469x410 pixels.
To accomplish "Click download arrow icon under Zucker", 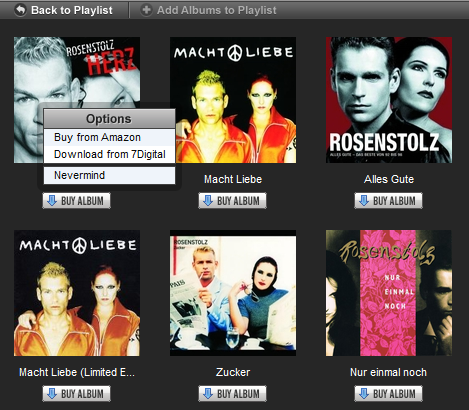I will (208, 394).
